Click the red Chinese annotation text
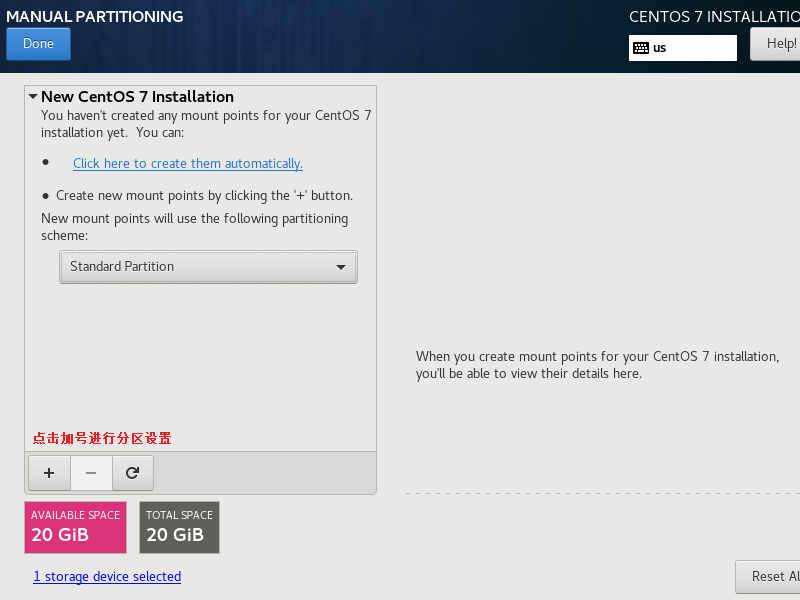The width and height of the screenshot is (800, 600). point(102,438)
